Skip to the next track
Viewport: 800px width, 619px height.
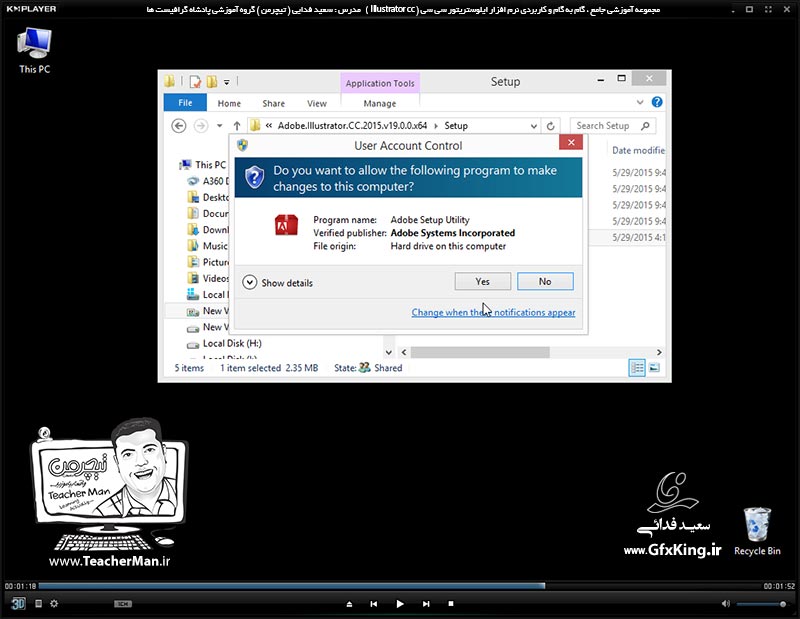click(426, 604)
